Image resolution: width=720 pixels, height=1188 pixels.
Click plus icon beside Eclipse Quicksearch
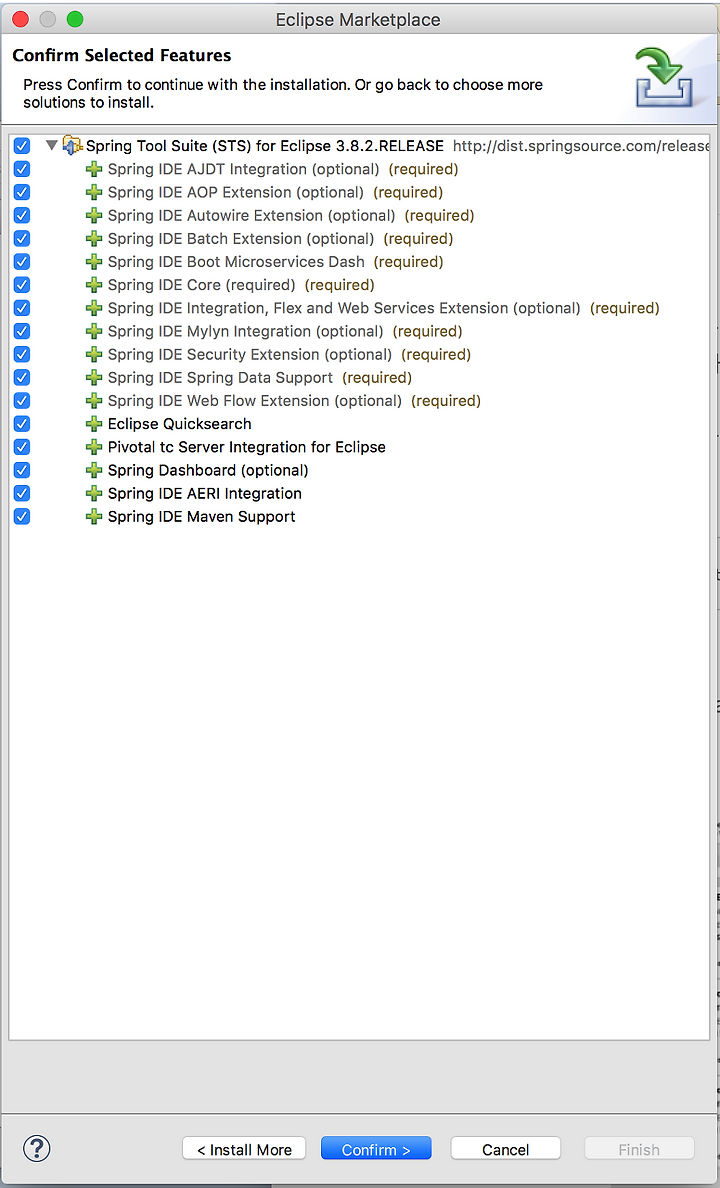(x=94, y=424)
